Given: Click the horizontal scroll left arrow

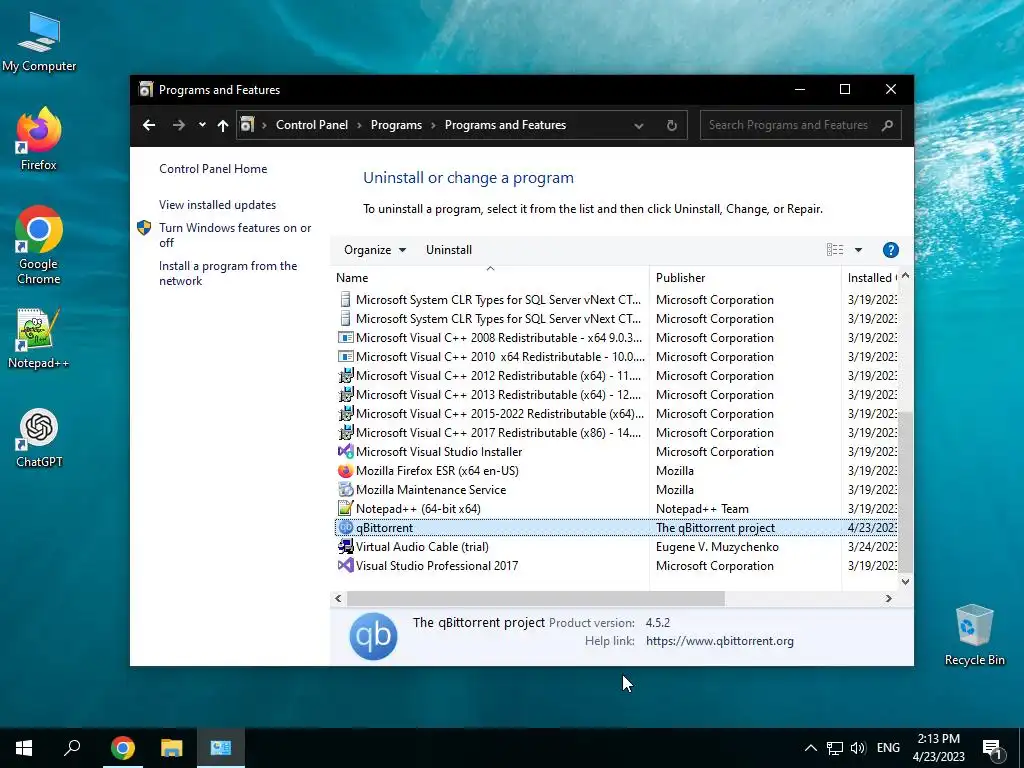Looking at the screenshot, I should (x=338, y=598).
